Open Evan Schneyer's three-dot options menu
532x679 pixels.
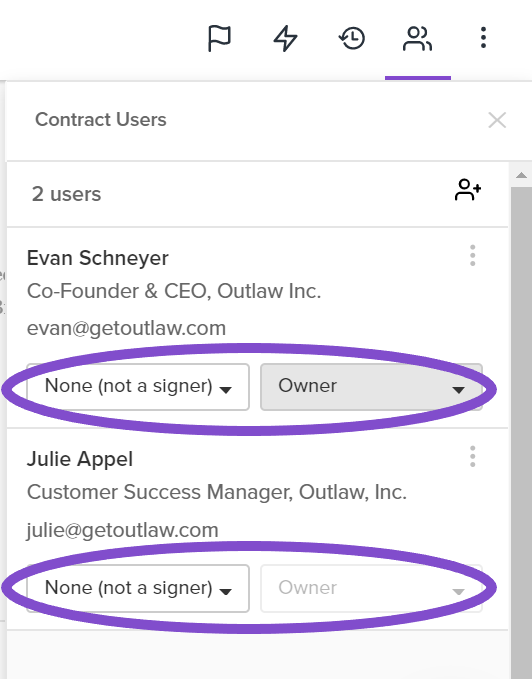473,255
